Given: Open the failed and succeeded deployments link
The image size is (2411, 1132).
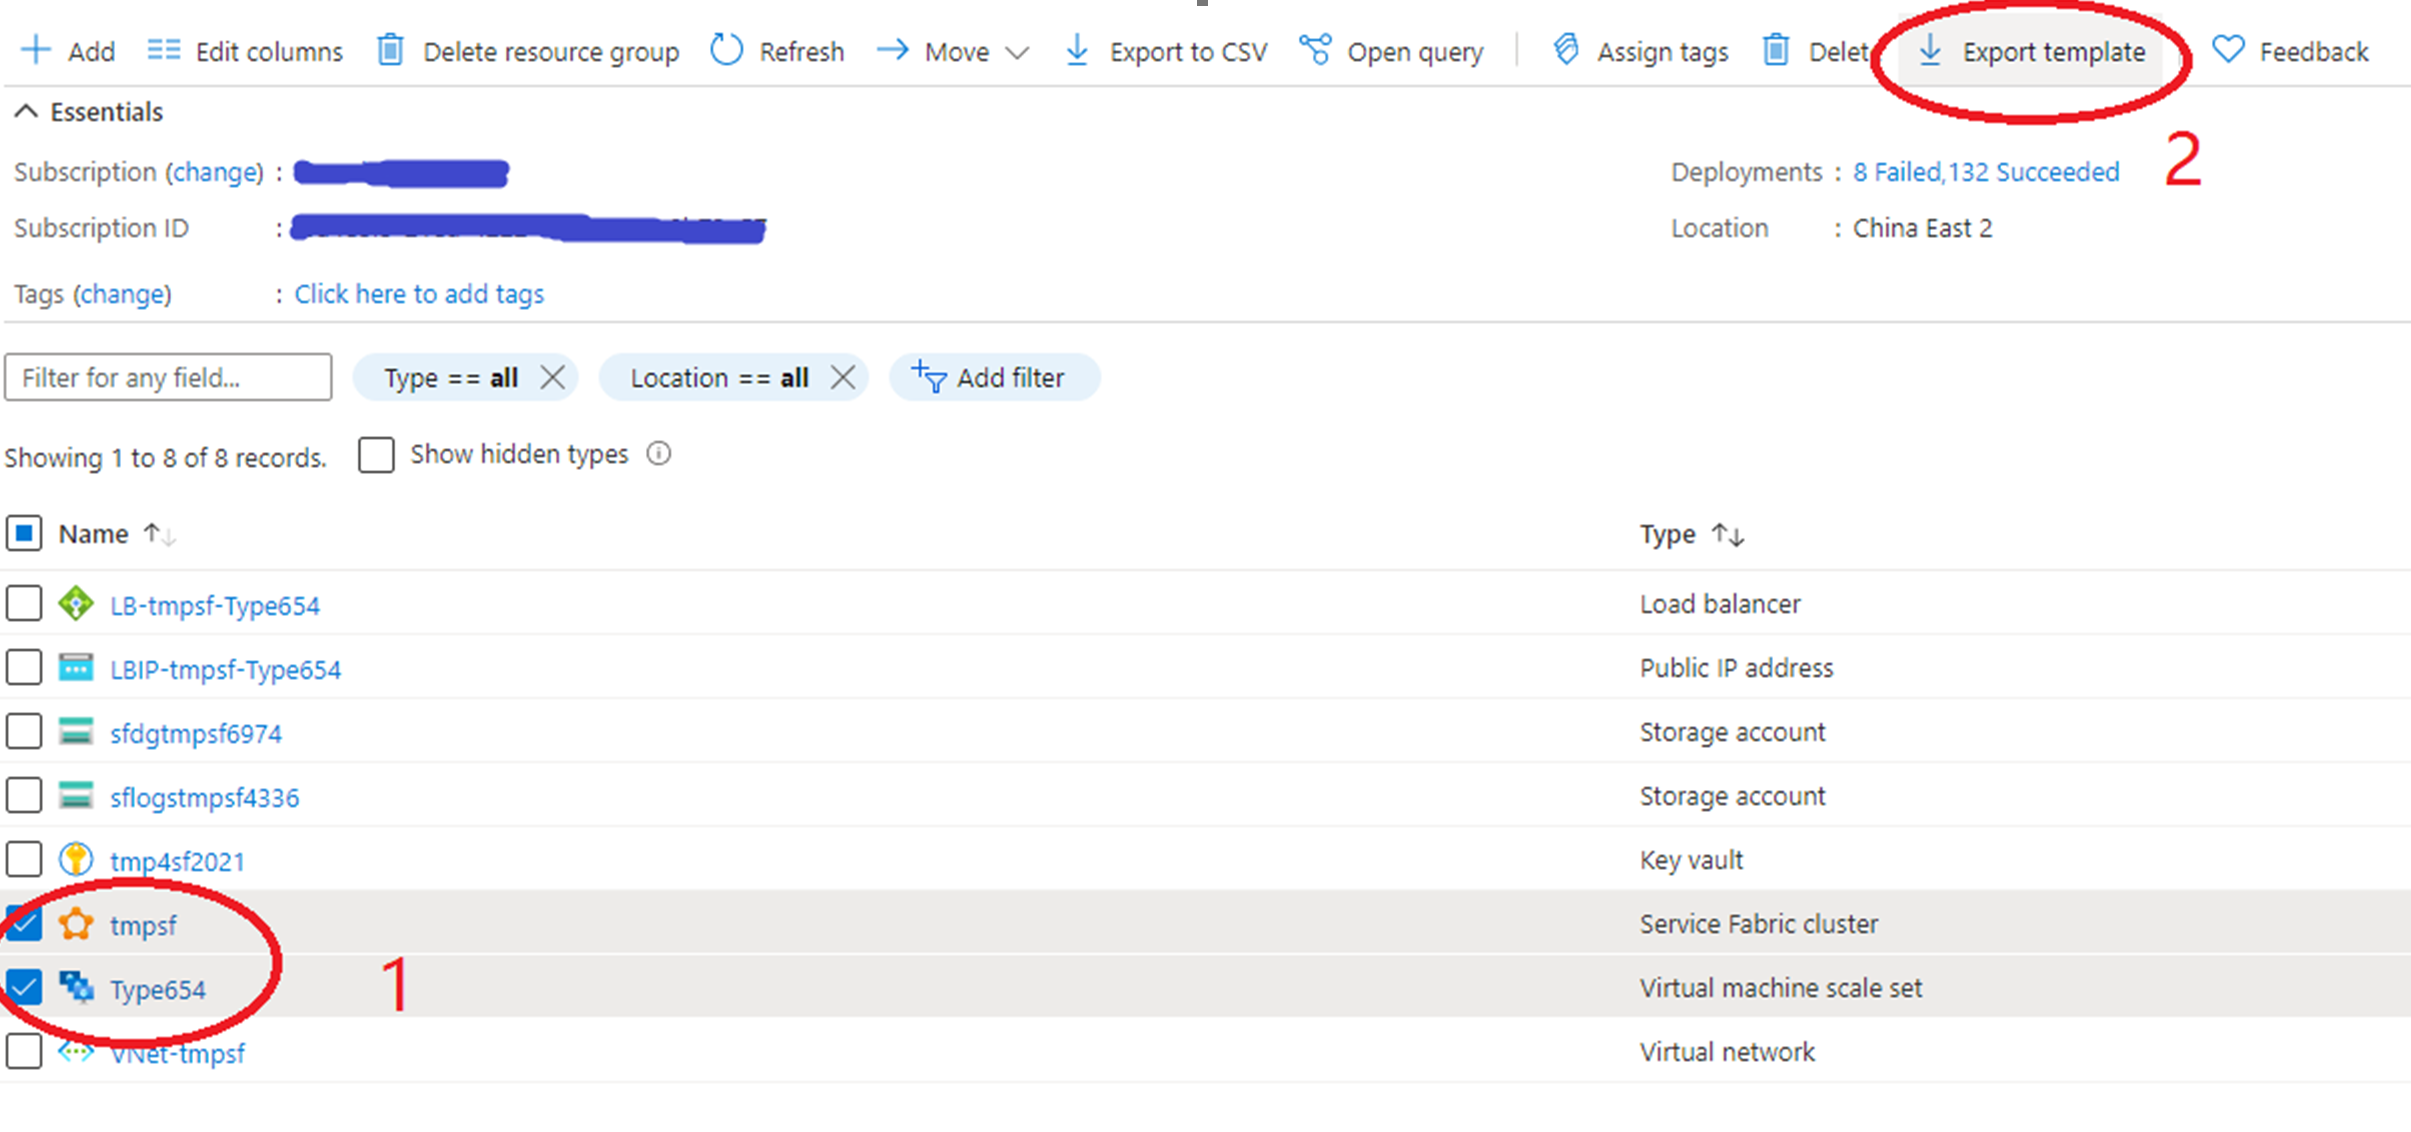Looking at the screenshot, I should pyautogui.click(x=1985, y=172).
